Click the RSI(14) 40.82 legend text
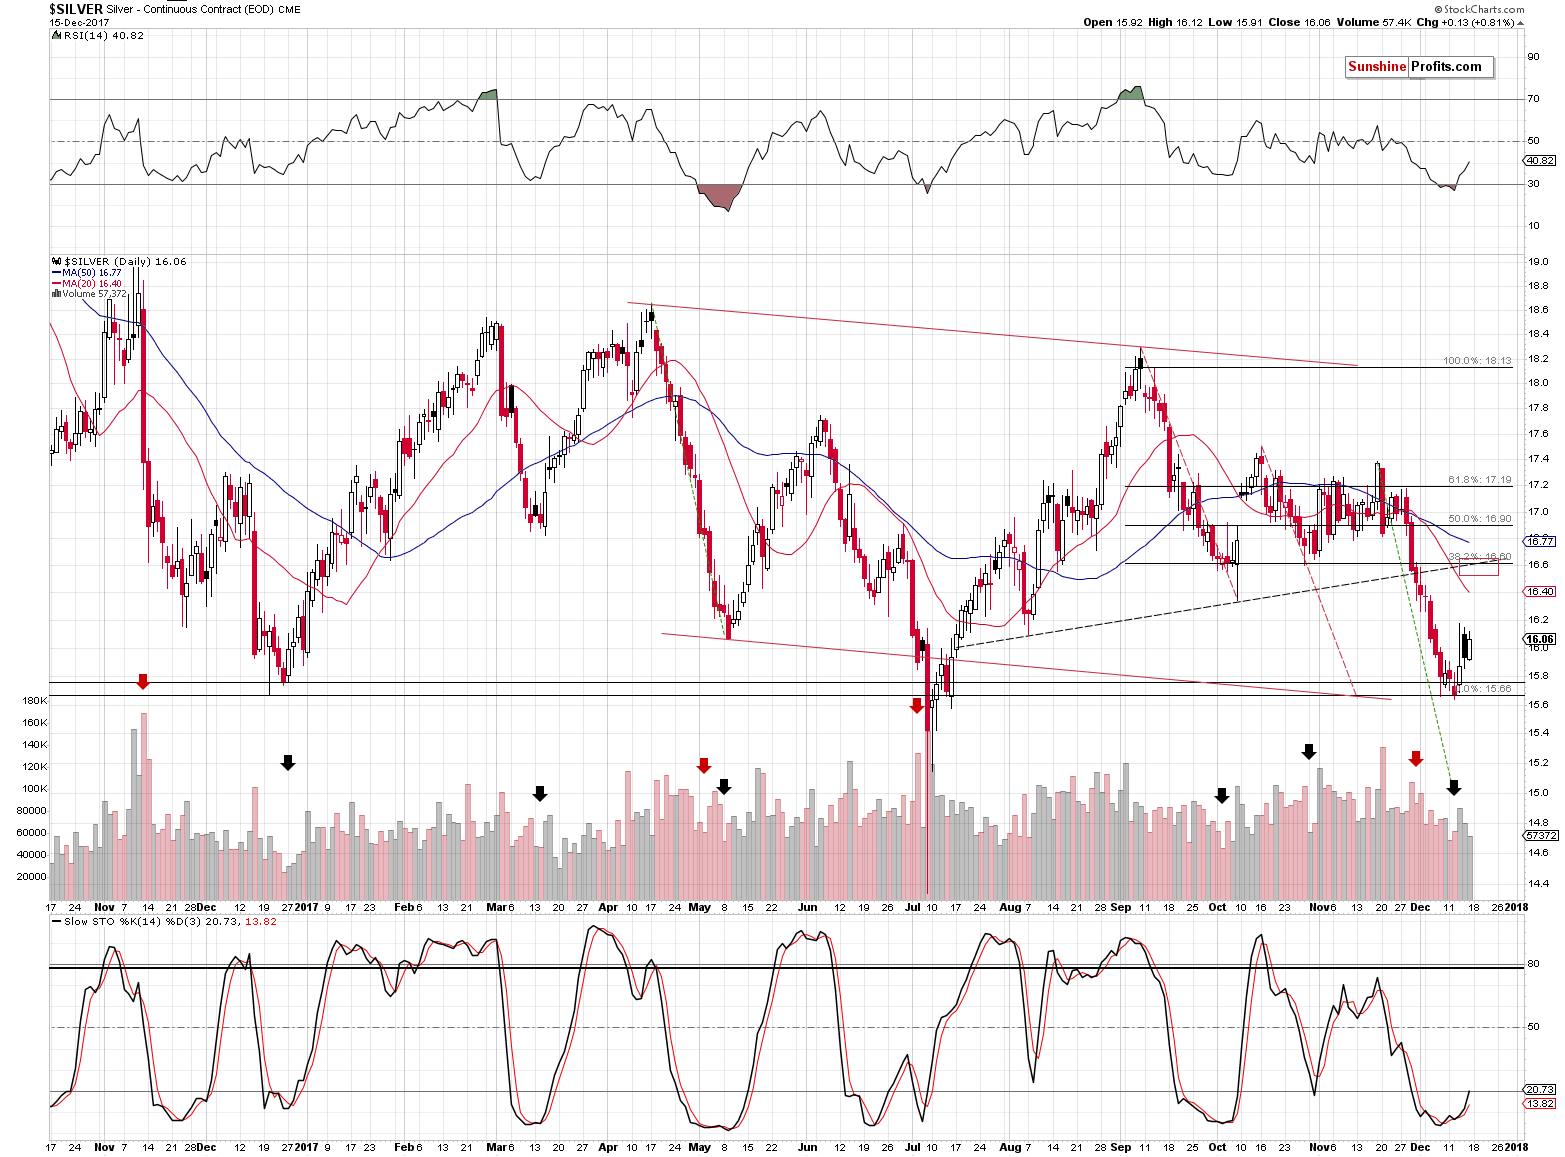The image size is (1565, 1157). [x=103, y=35]
